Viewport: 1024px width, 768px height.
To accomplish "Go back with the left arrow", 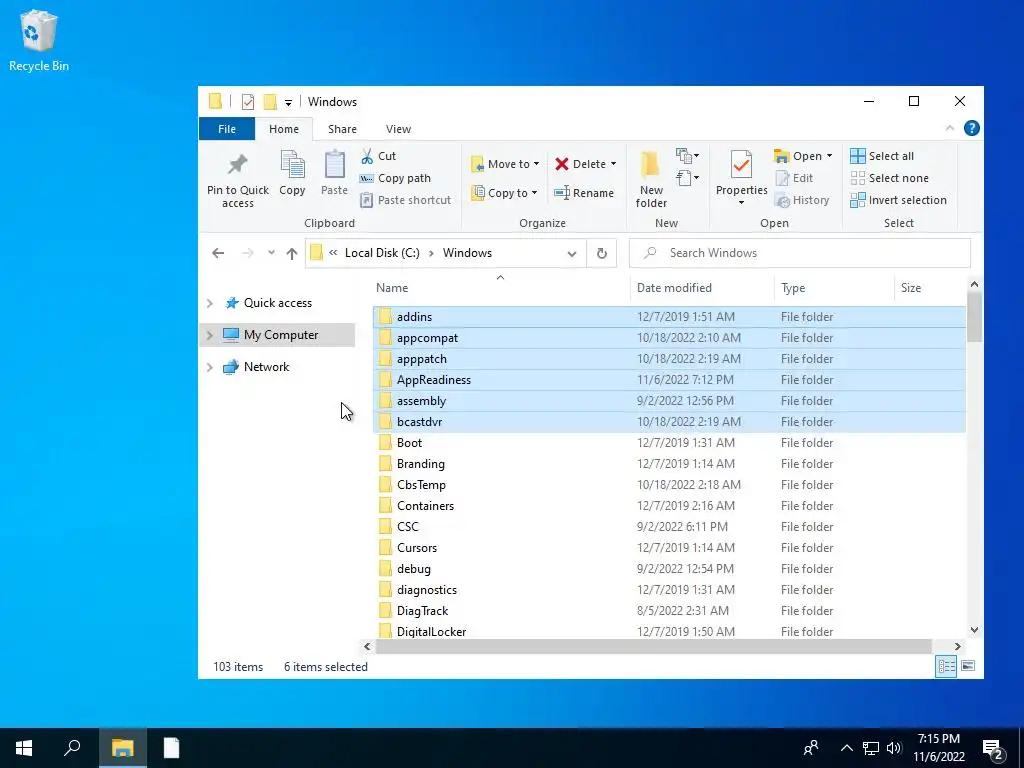I will pyautogui.click(x=218, y=253).
